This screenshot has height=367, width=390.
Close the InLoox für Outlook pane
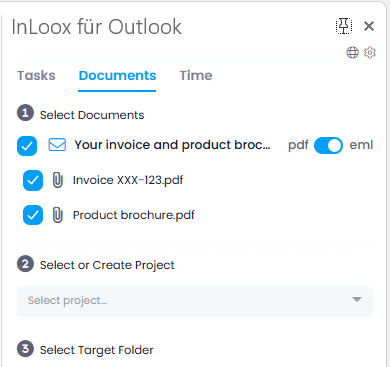click(x=369, y=26)
